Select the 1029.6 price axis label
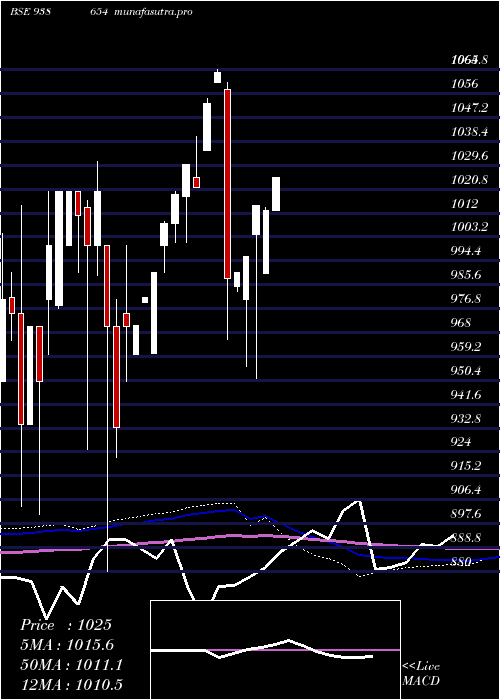 coord(468,156)
